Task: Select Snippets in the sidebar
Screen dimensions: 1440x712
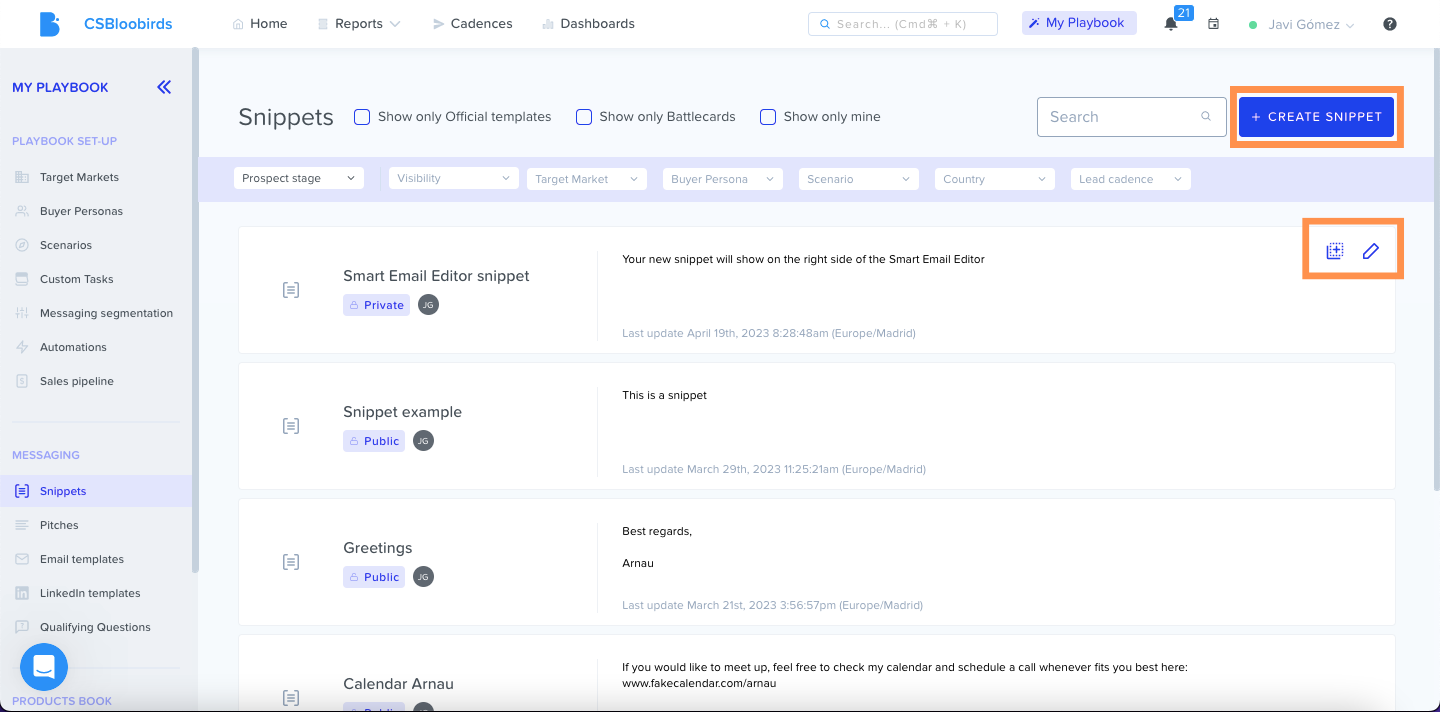Action: coord(96,491)
